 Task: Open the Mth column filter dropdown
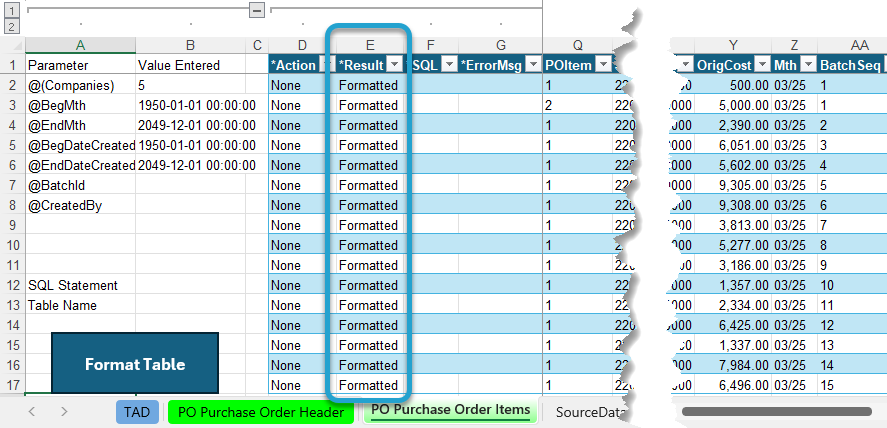pyautogui.click(x=809, y=65)
